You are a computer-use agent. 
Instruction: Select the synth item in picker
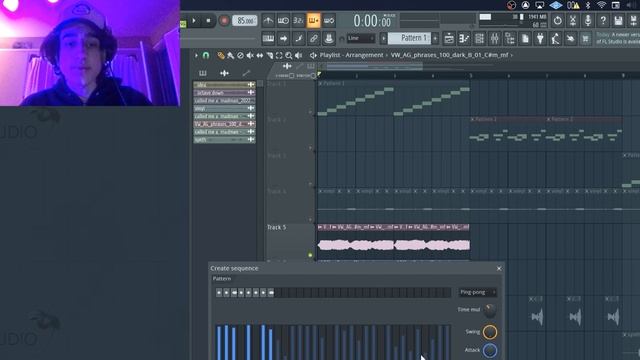click(x=224, y=140)
